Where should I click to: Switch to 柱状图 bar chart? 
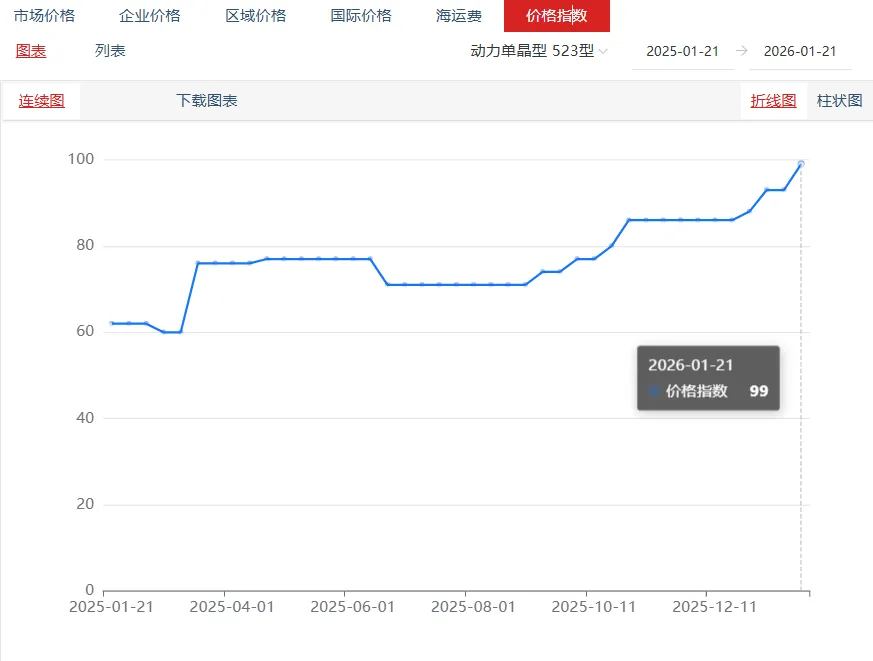tap(840, 101)
